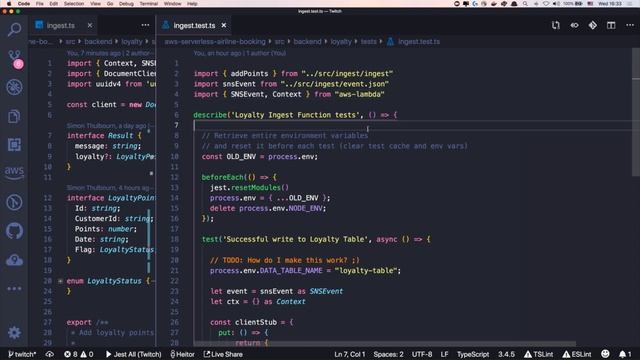Click the ESLint warning status item
This screenshot has width=640, height=360.
pyautogui.click(x=577, y=354)
